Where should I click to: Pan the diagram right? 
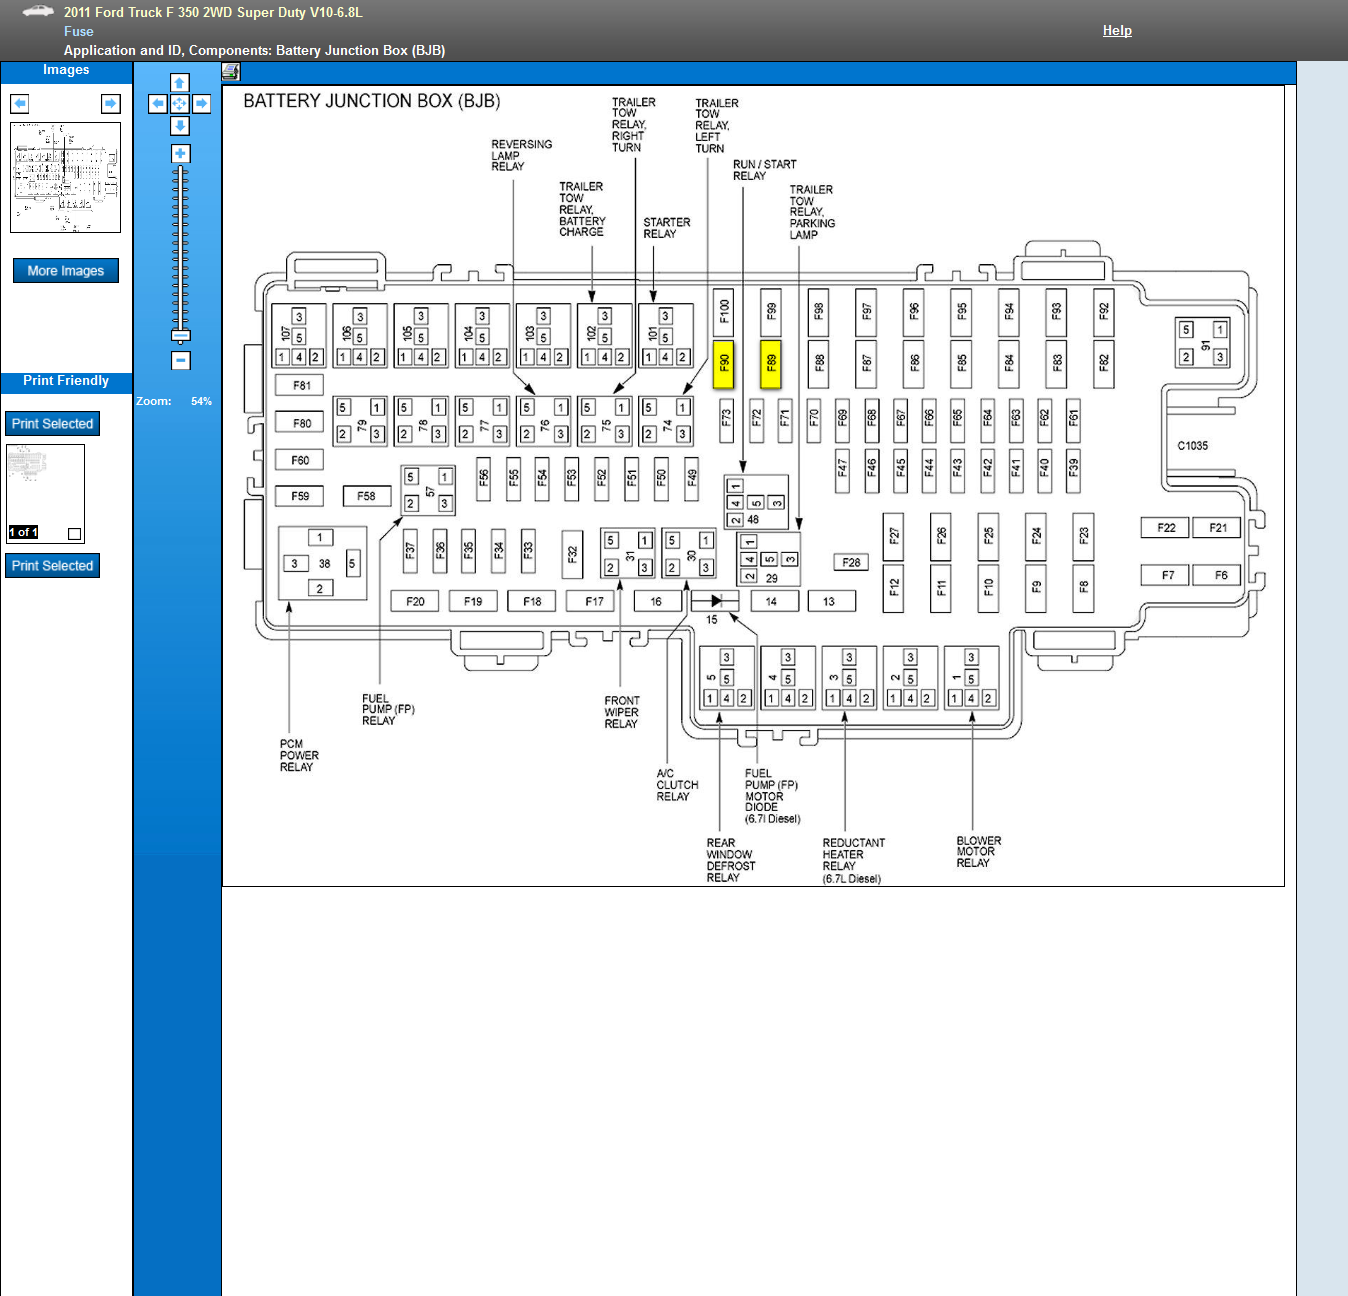pos(202,103)
